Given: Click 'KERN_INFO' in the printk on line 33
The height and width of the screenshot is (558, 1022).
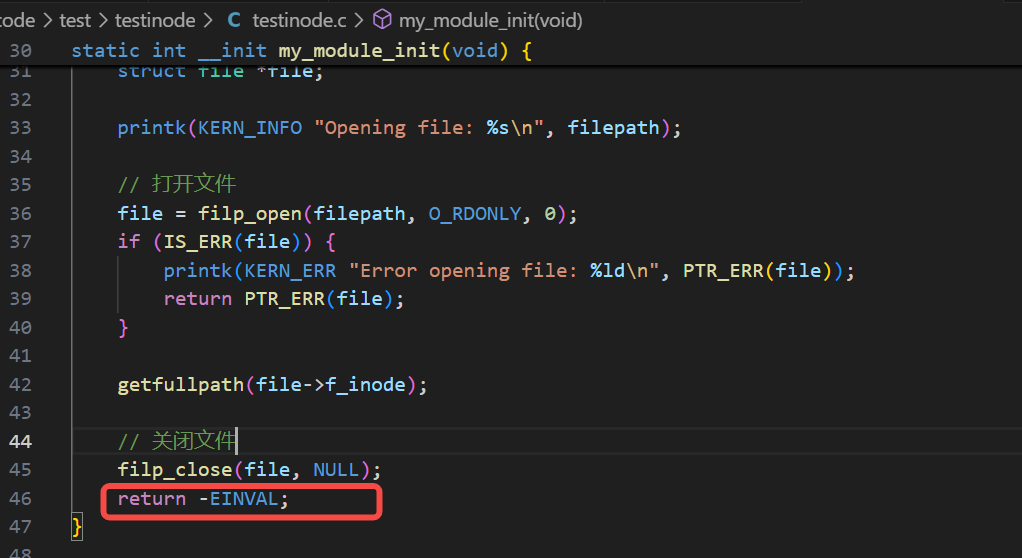Looking at the screenshot, I should point(250,128).
